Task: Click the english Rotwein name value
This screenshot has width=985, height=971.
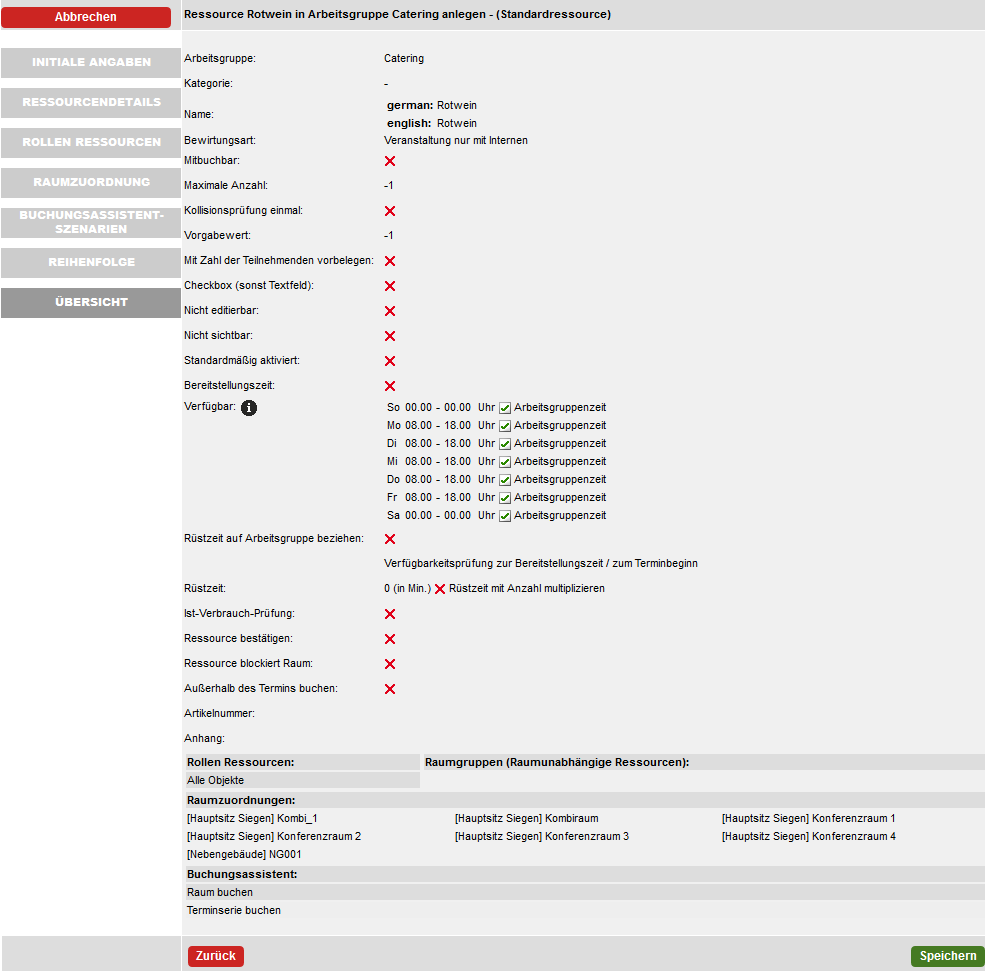Action: (457, 124)
